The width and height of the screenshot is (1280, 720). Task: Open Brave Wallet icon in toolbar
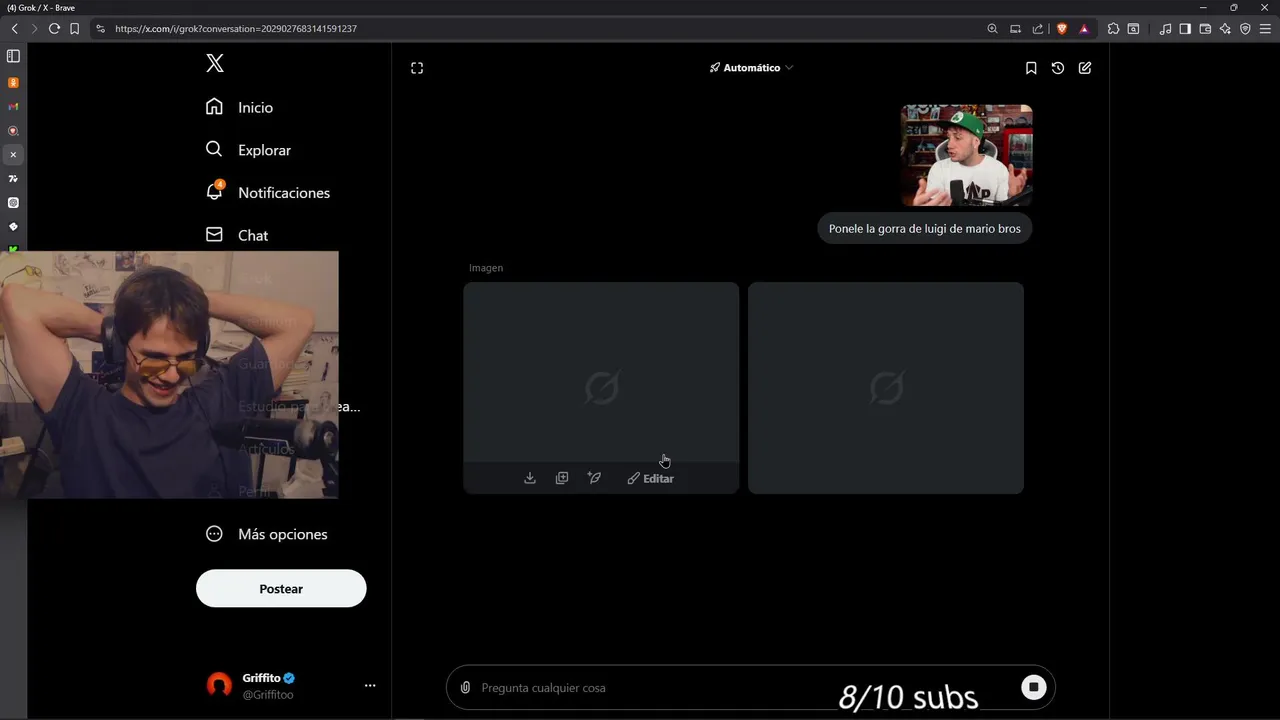coord(1205,29)
